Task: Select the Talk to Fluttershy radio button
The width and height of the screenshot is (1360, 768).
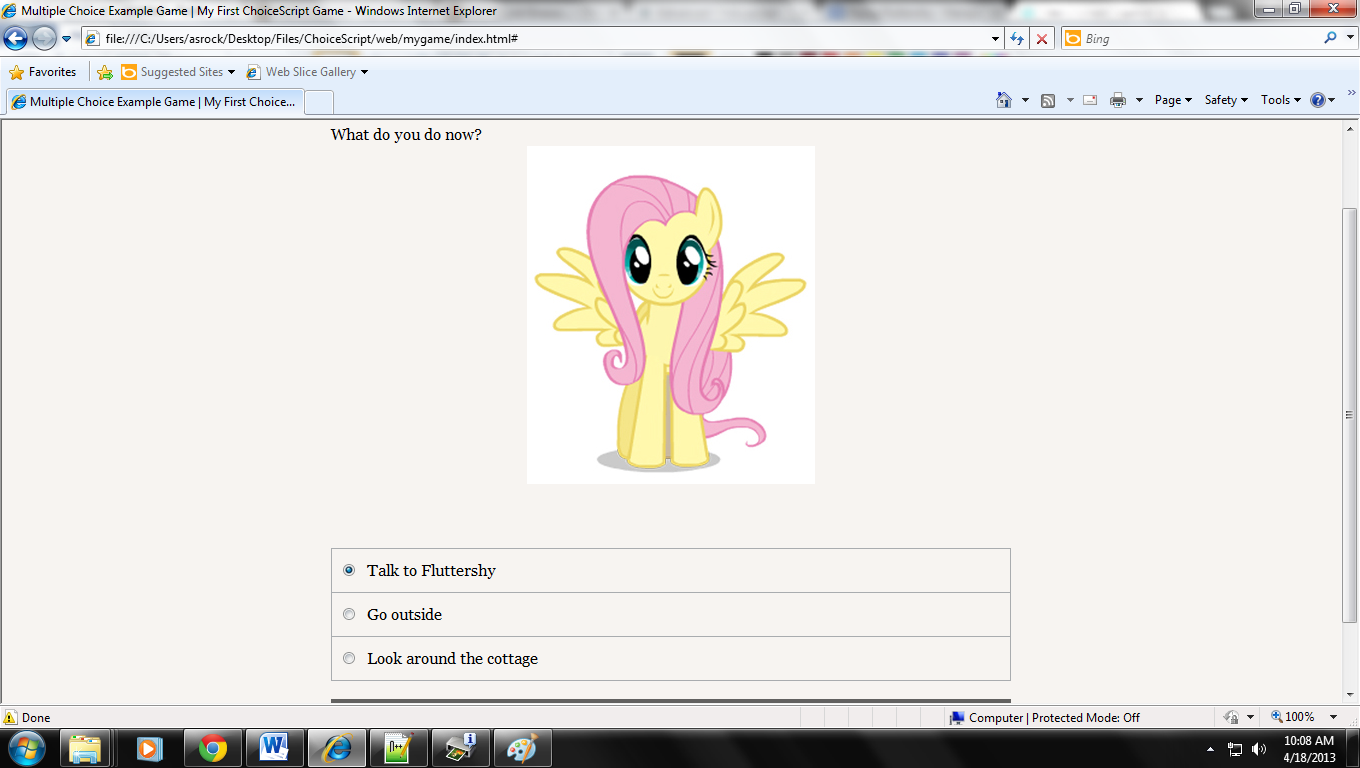Action: point(349,570)
